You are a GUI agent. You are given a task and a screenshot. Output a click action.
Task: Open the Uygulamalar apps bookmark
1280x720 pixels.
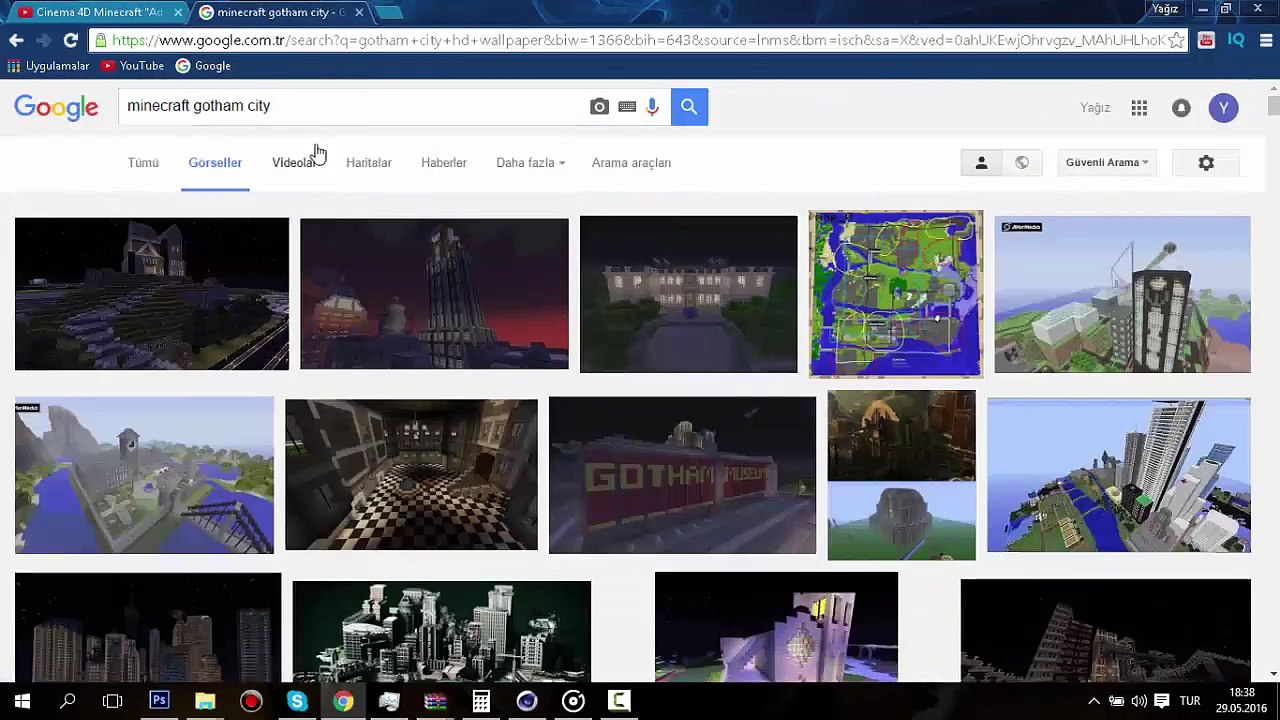click(48, 66)
